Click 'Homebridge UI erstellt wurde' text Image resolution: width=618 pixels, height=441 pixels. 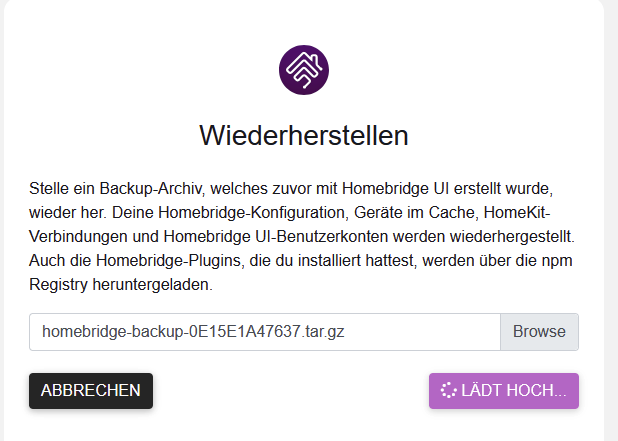coord(447,189)
